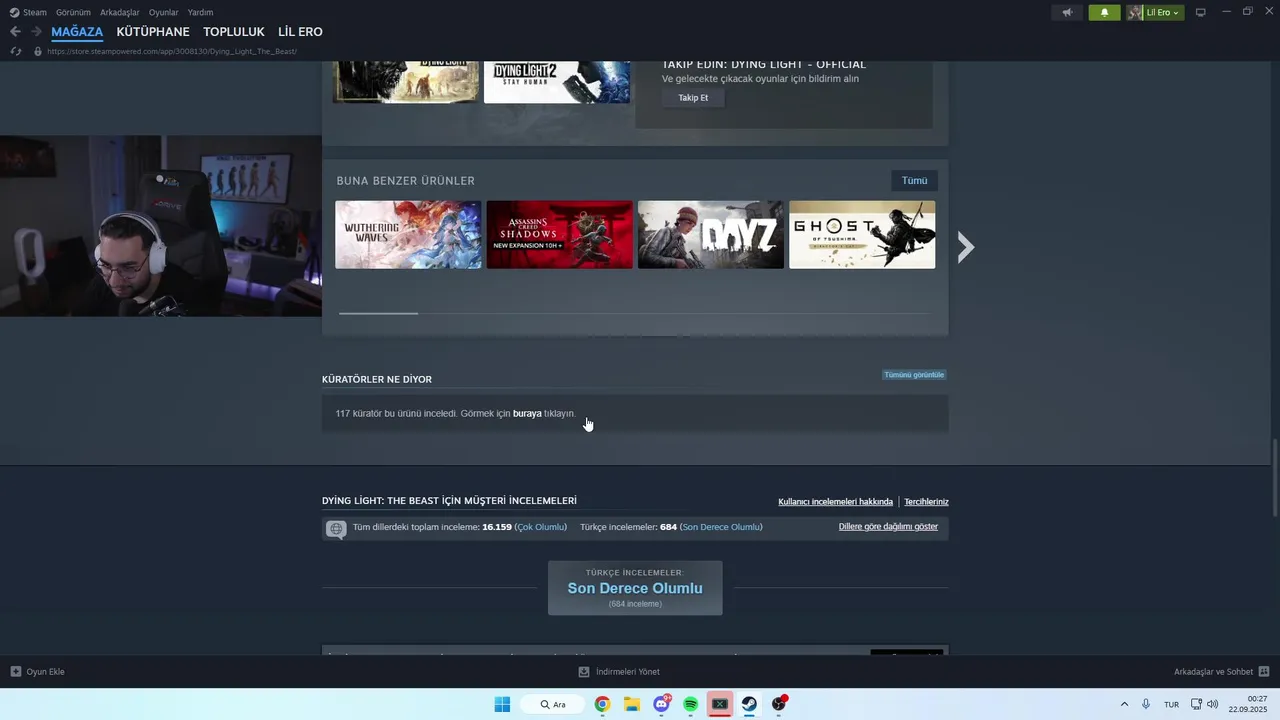Click the Takip Et button

point(693,97)
